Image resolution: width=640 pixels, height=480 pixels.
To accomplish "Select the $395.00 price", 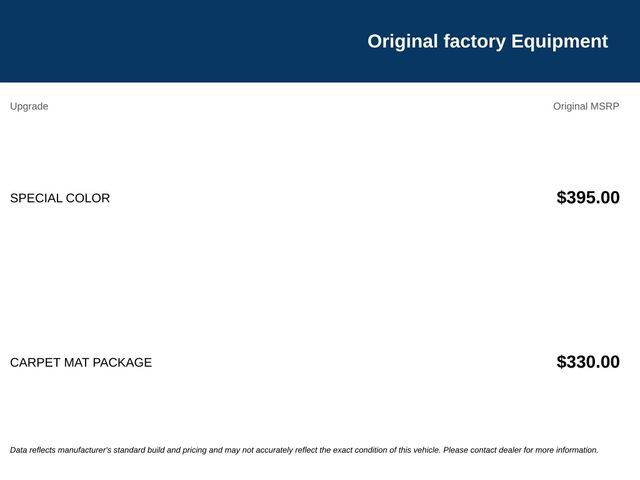I will point(588,198).
